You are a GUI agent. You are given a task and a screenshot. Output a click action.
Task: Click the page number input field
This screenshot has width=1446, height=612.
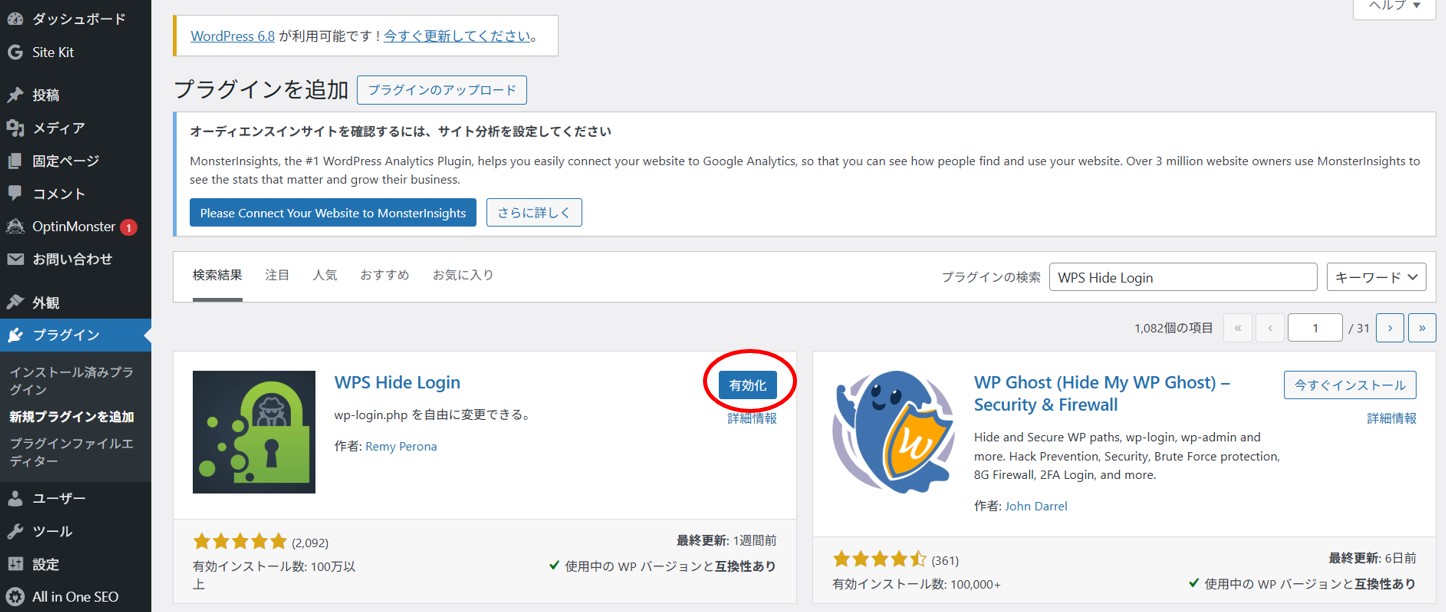click(1315, 327)
